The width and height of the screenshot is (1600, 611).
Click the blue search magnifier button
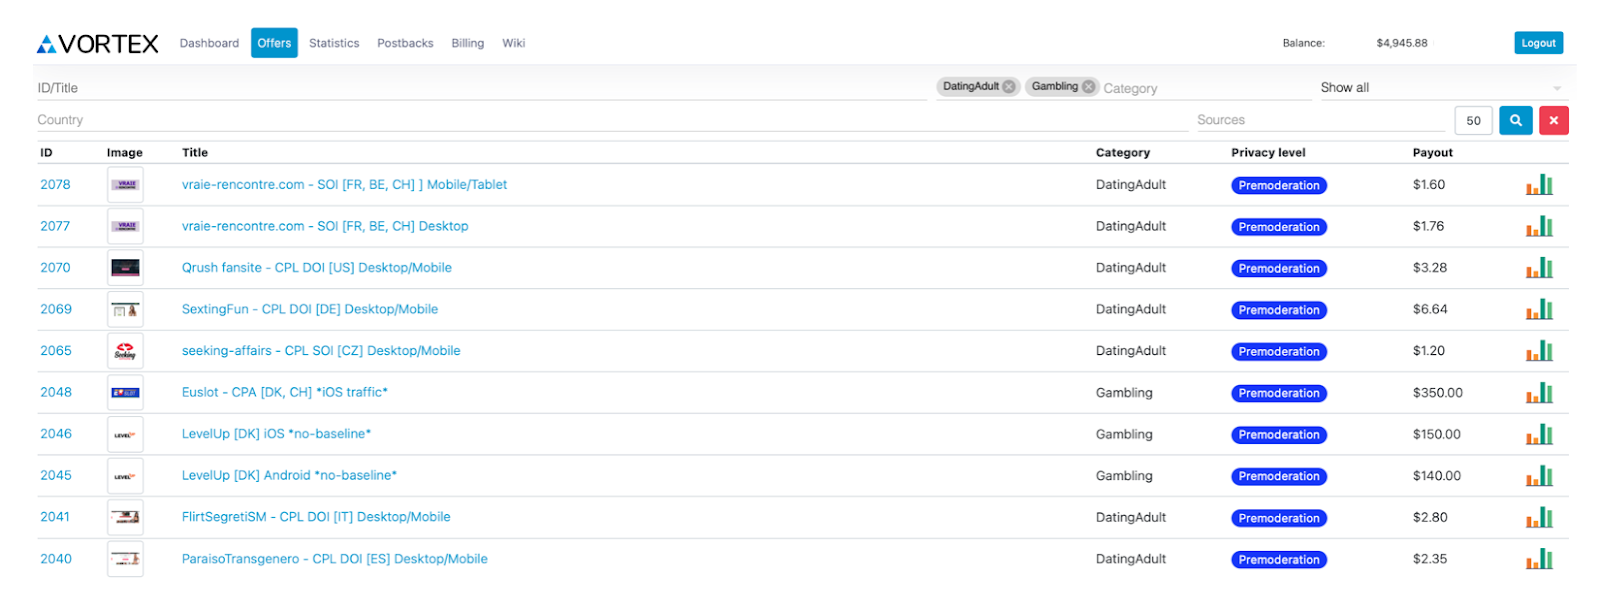tap(1515, 120)
